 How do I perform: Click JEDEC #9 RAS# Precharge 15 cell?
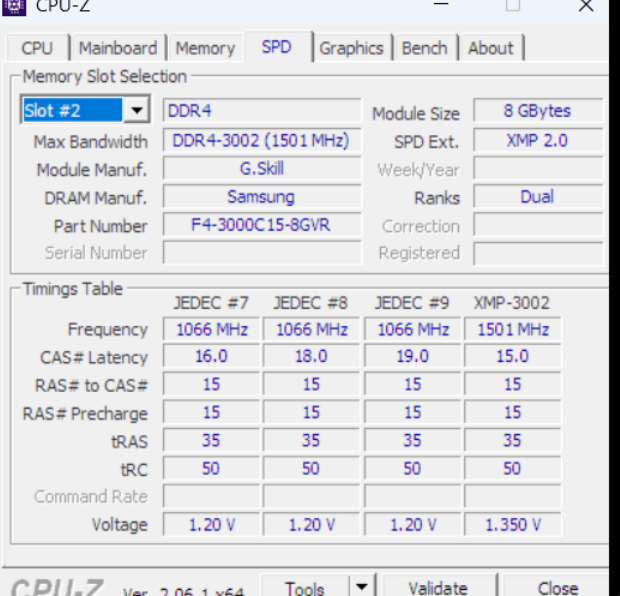point(412,412)
